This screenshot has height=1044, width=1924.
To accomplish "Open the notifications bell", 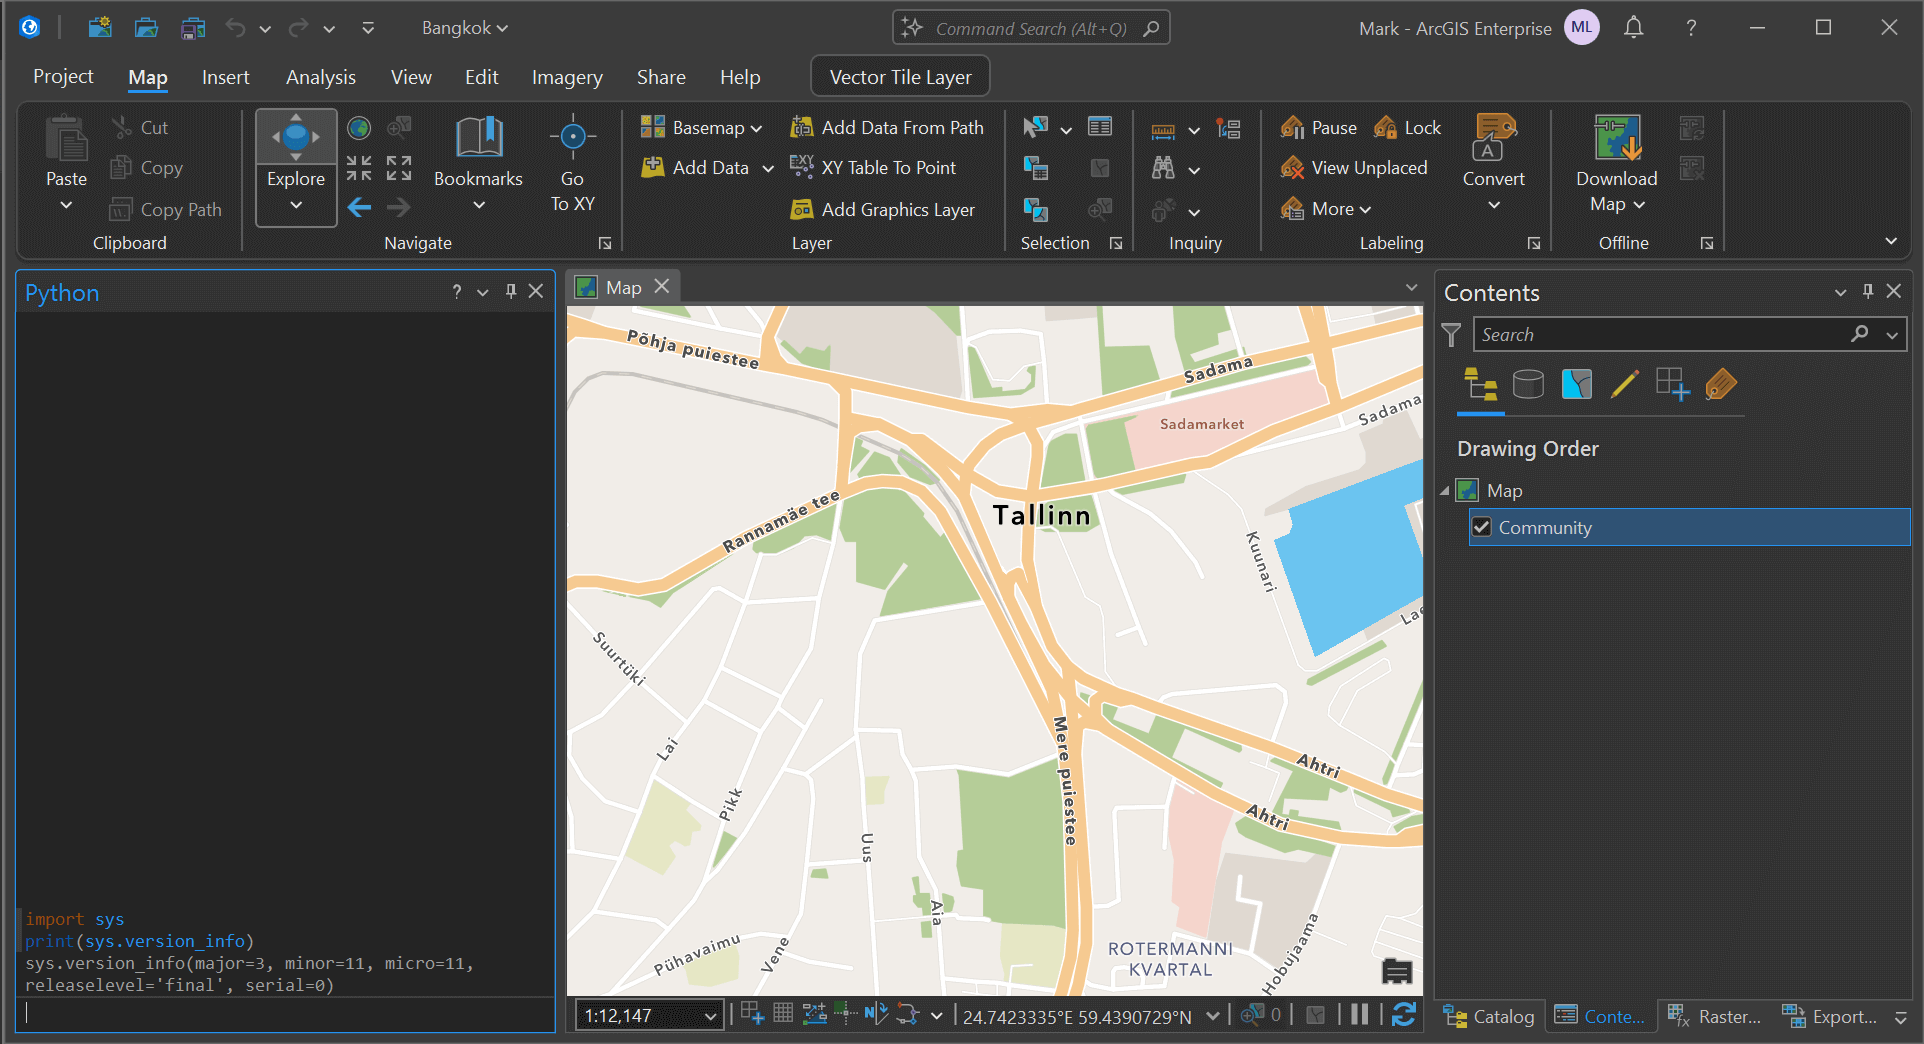I will [x=1633, y=28].
